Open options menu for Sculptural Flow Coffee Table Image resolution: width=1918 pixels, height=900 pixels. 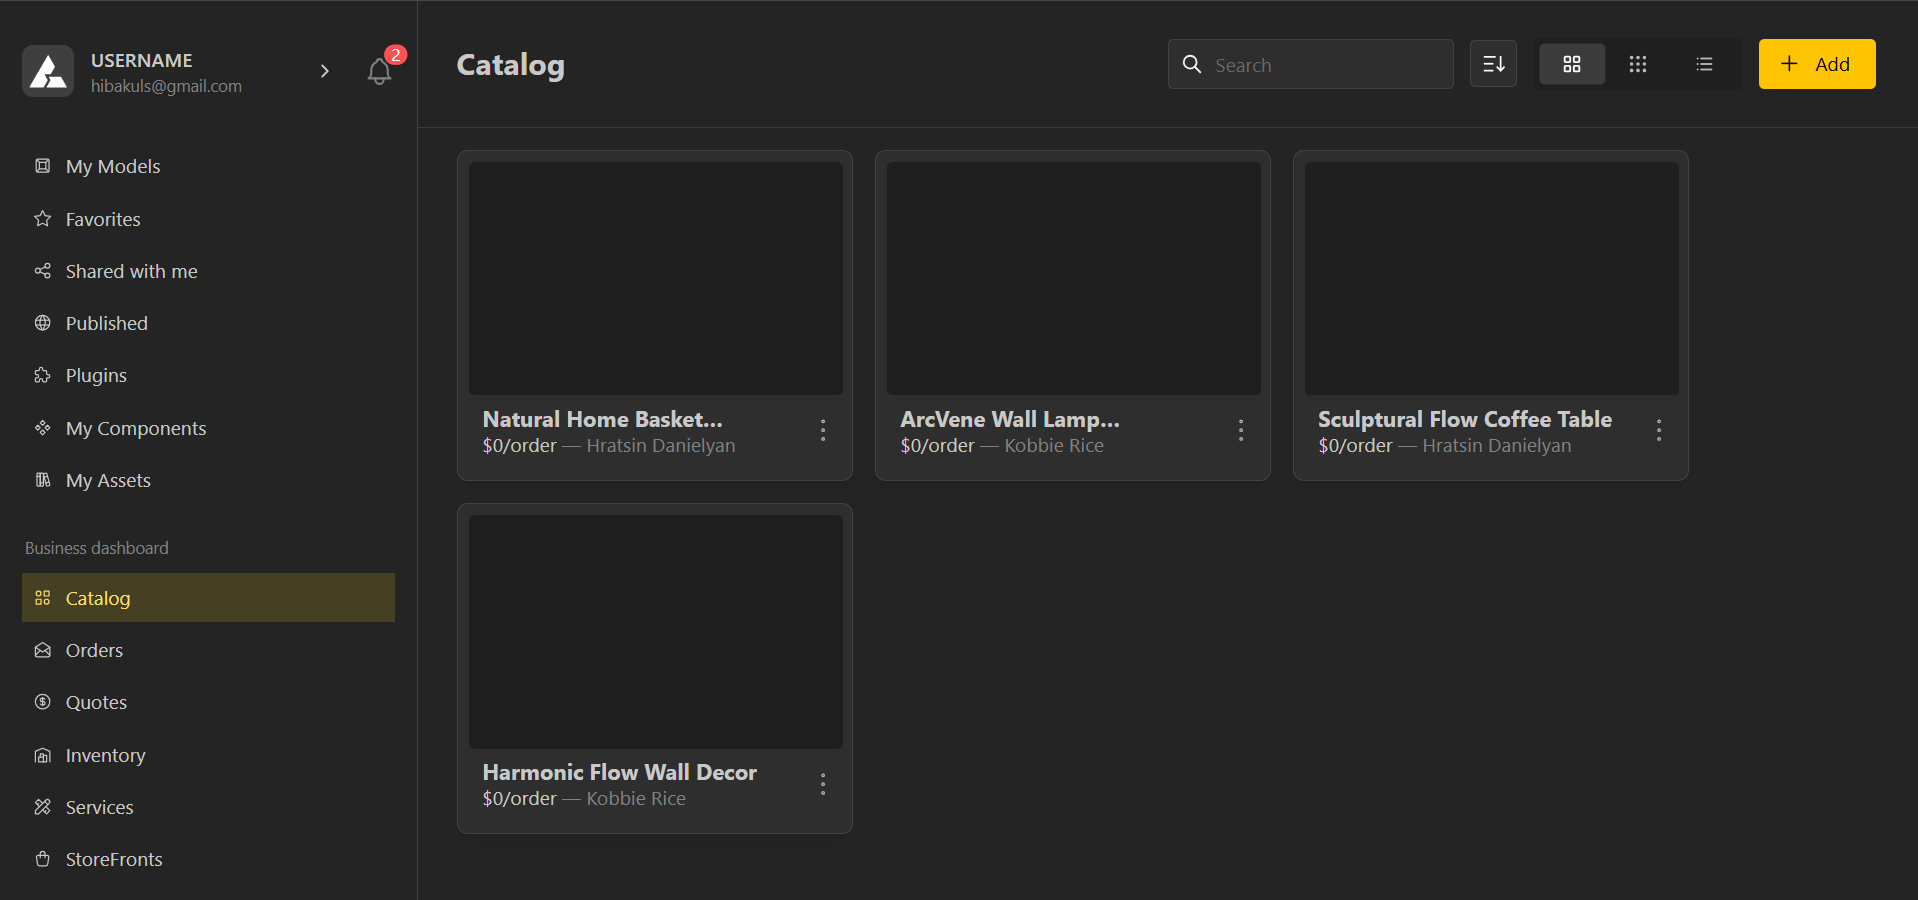click(1659, 430)
